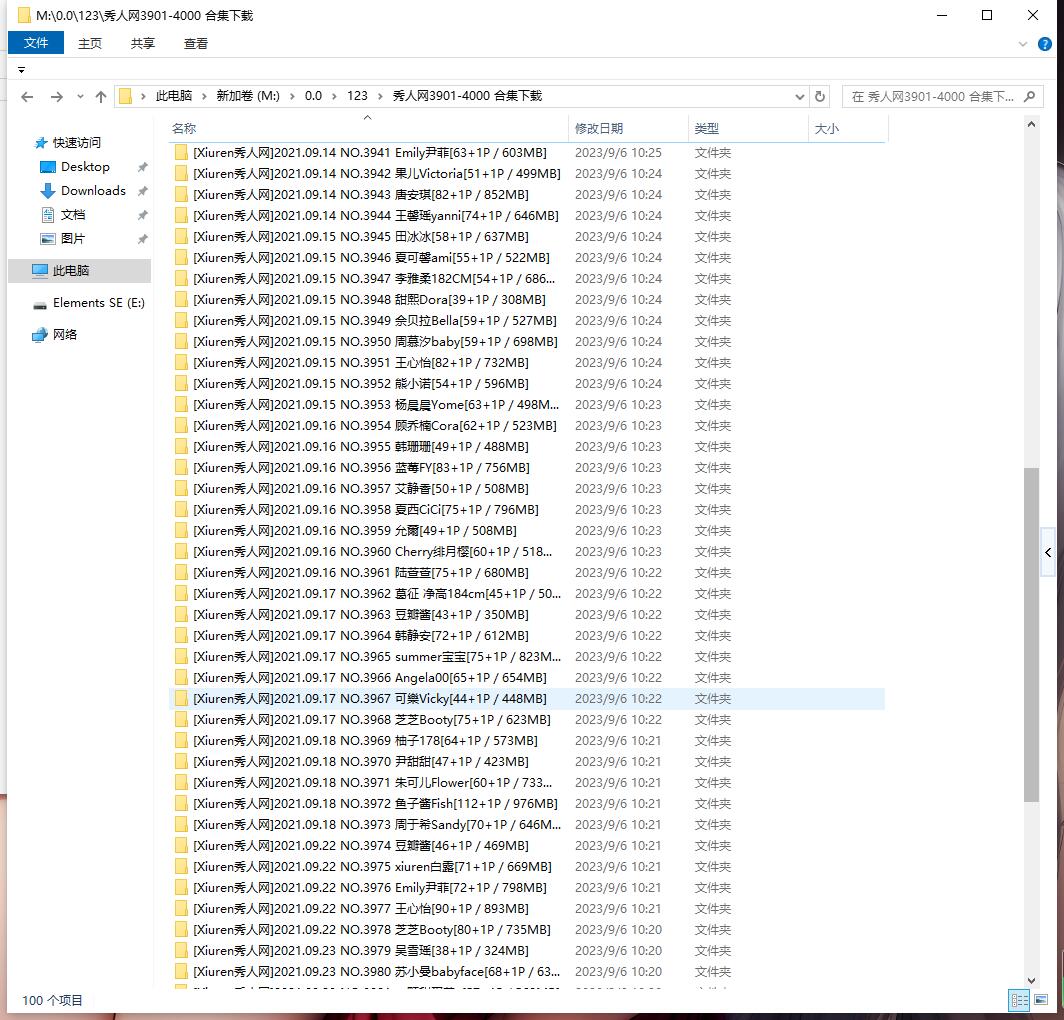1064x1020 pixels.
Task: Open 网络 in navigation pane
Action: 65,335
